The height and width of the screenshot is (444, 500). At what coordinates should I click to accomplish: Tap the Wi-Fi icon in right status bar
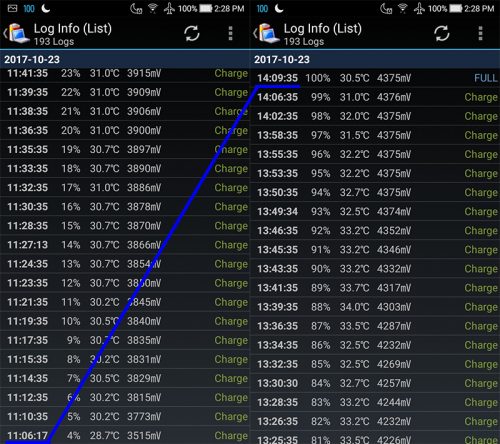(x=403, y=8)
